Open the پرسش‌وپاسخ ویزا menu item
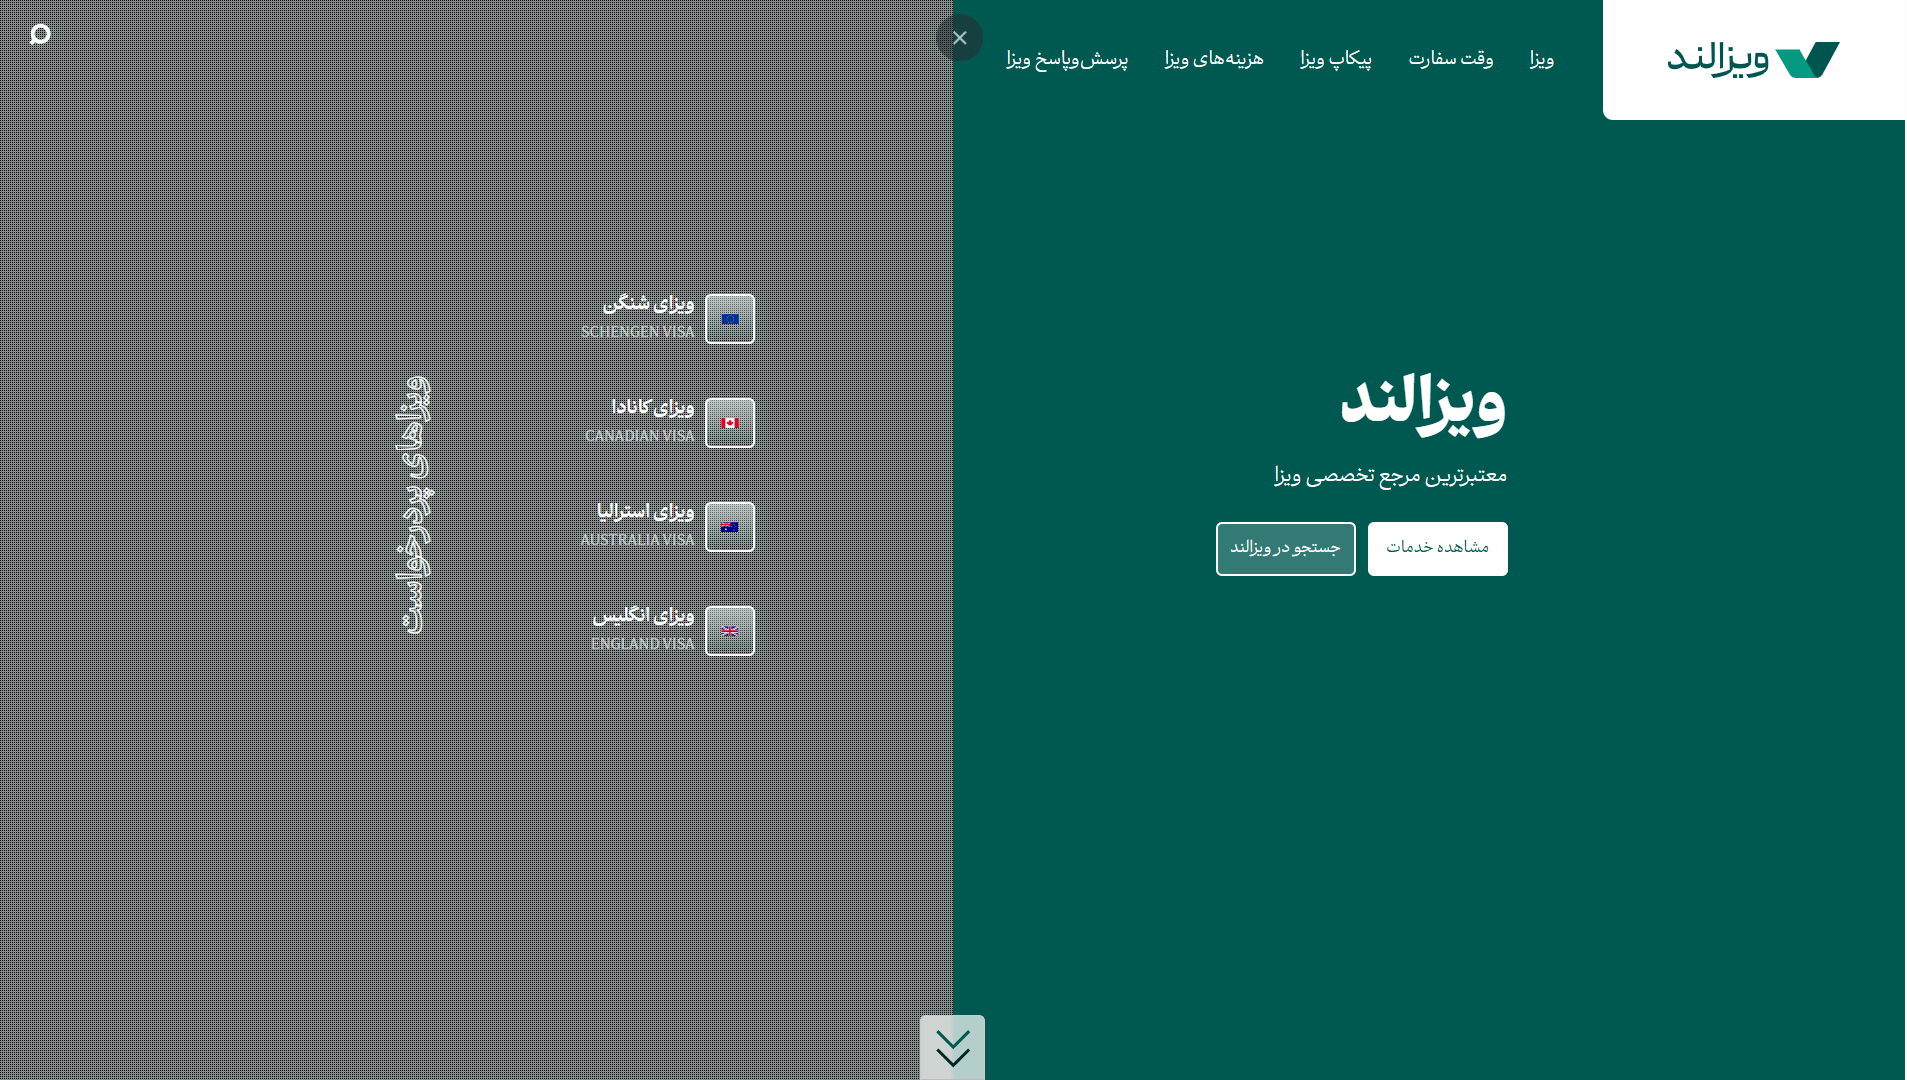This screenshot has width=1907, height=1080. [1066, 59]
